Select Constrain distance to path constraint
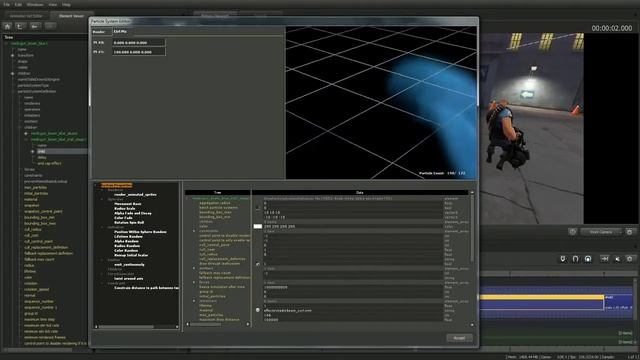Viewport: 640px width, 360px height. [146, 288]
